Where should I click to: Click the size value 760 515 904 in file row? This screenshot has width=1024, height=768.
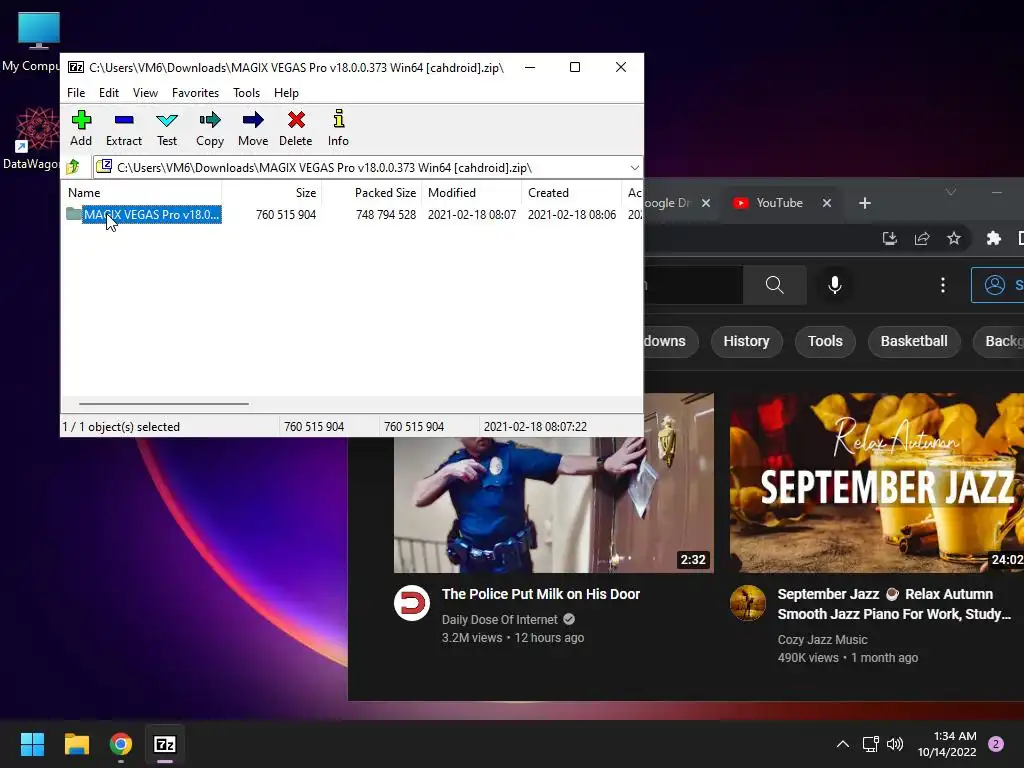285,214
